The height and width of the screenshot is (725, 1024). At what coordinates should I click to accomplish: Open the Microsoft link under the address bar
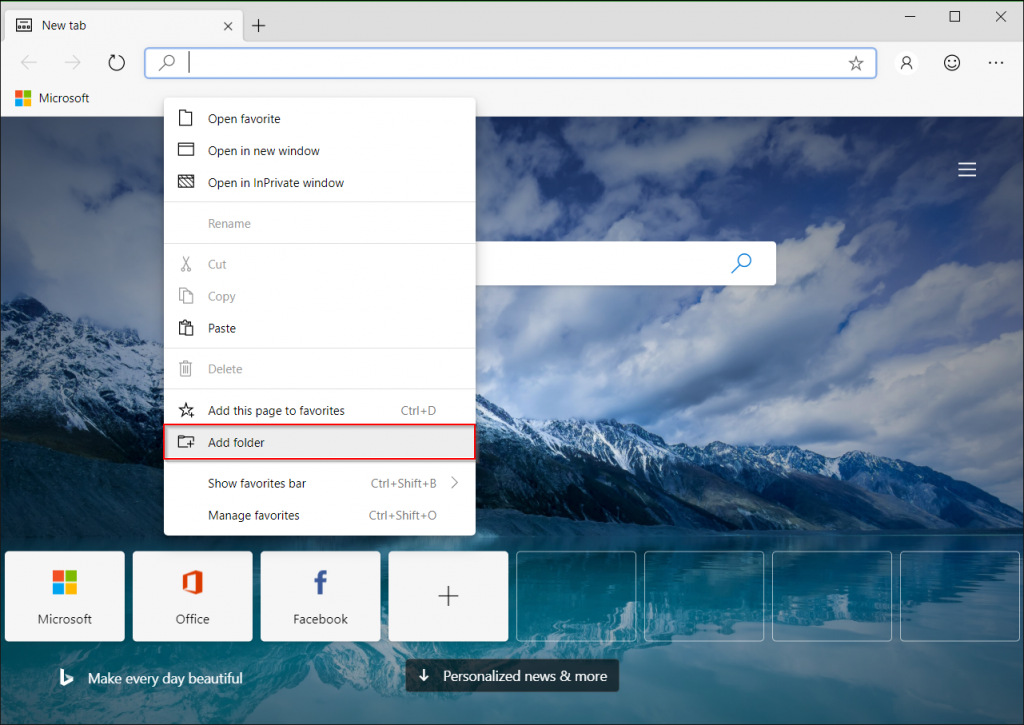click(51, 97)
